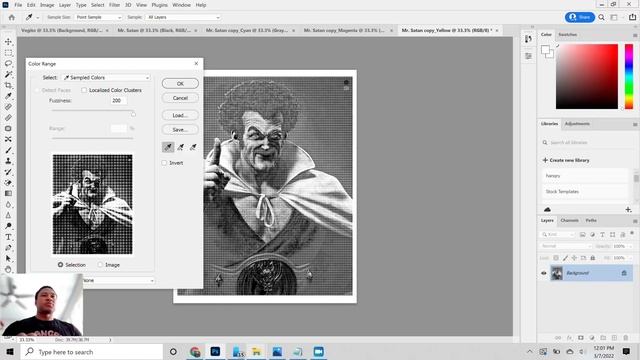Select the Magic Wand tool
This screenshot has height=360, width=640.
click(8, 74)
